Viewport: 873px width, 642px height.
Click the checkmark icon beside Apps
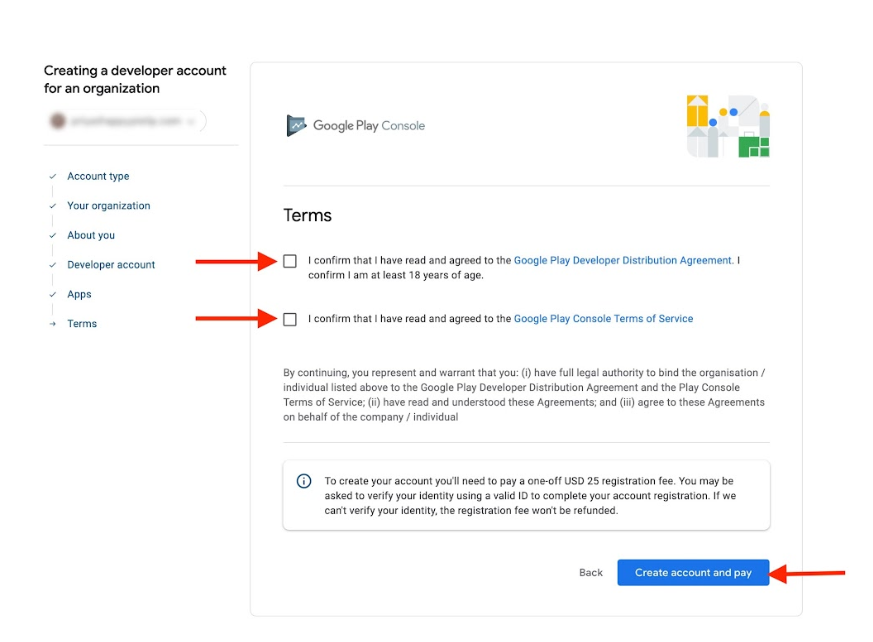pyautogui.click(x=52, y=294)
